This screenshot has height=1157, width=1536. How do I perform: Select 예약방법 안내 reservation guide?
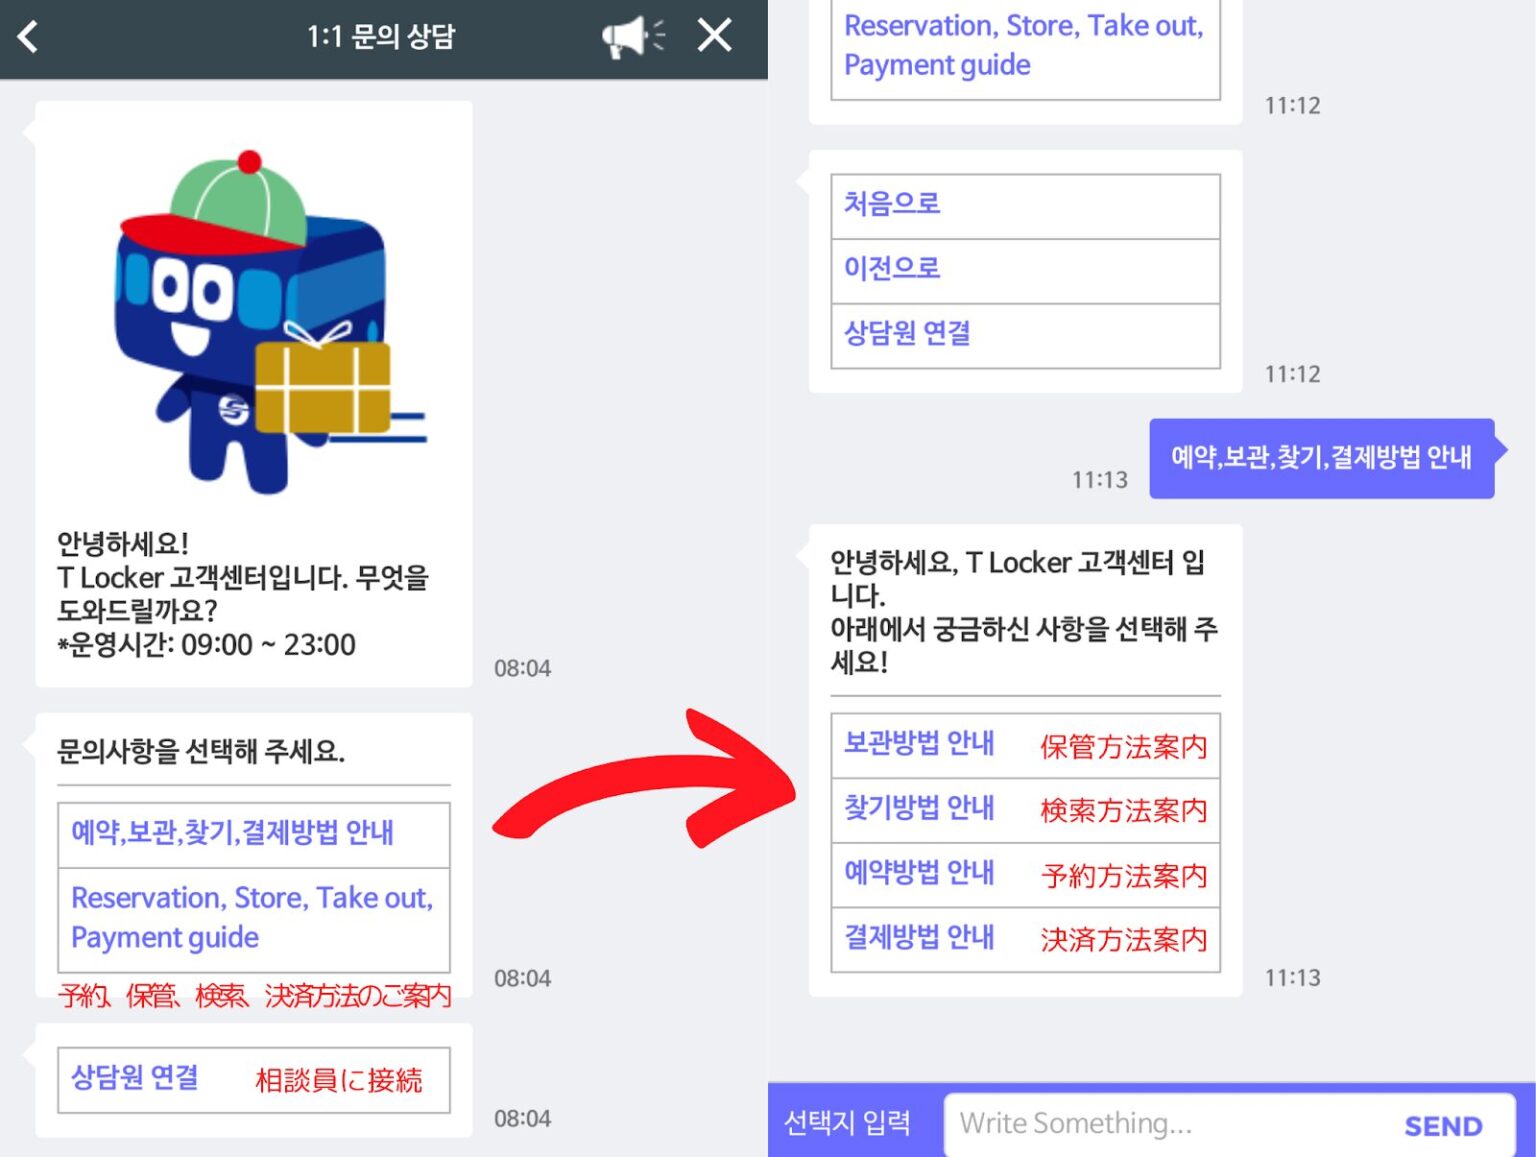pos(1024,874)
